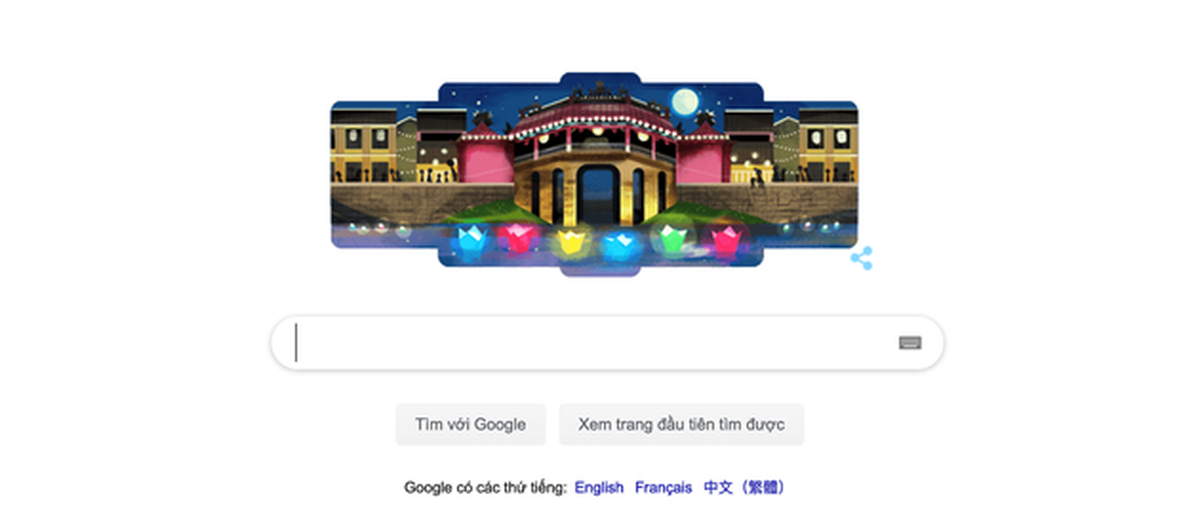Click the red lantern next to cyan lantern

pyautogui.click(x=517, y=237)
